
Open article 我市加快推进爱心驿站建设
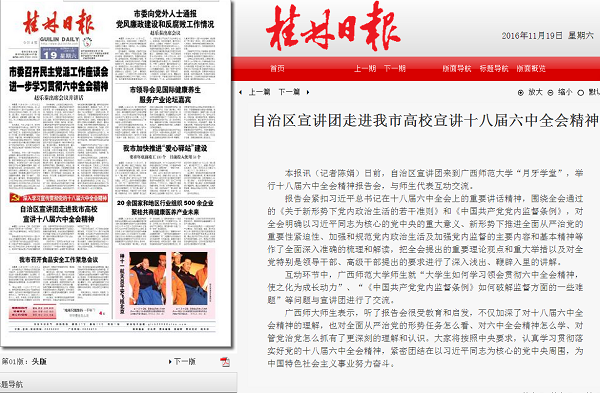[x=165, y=148]
